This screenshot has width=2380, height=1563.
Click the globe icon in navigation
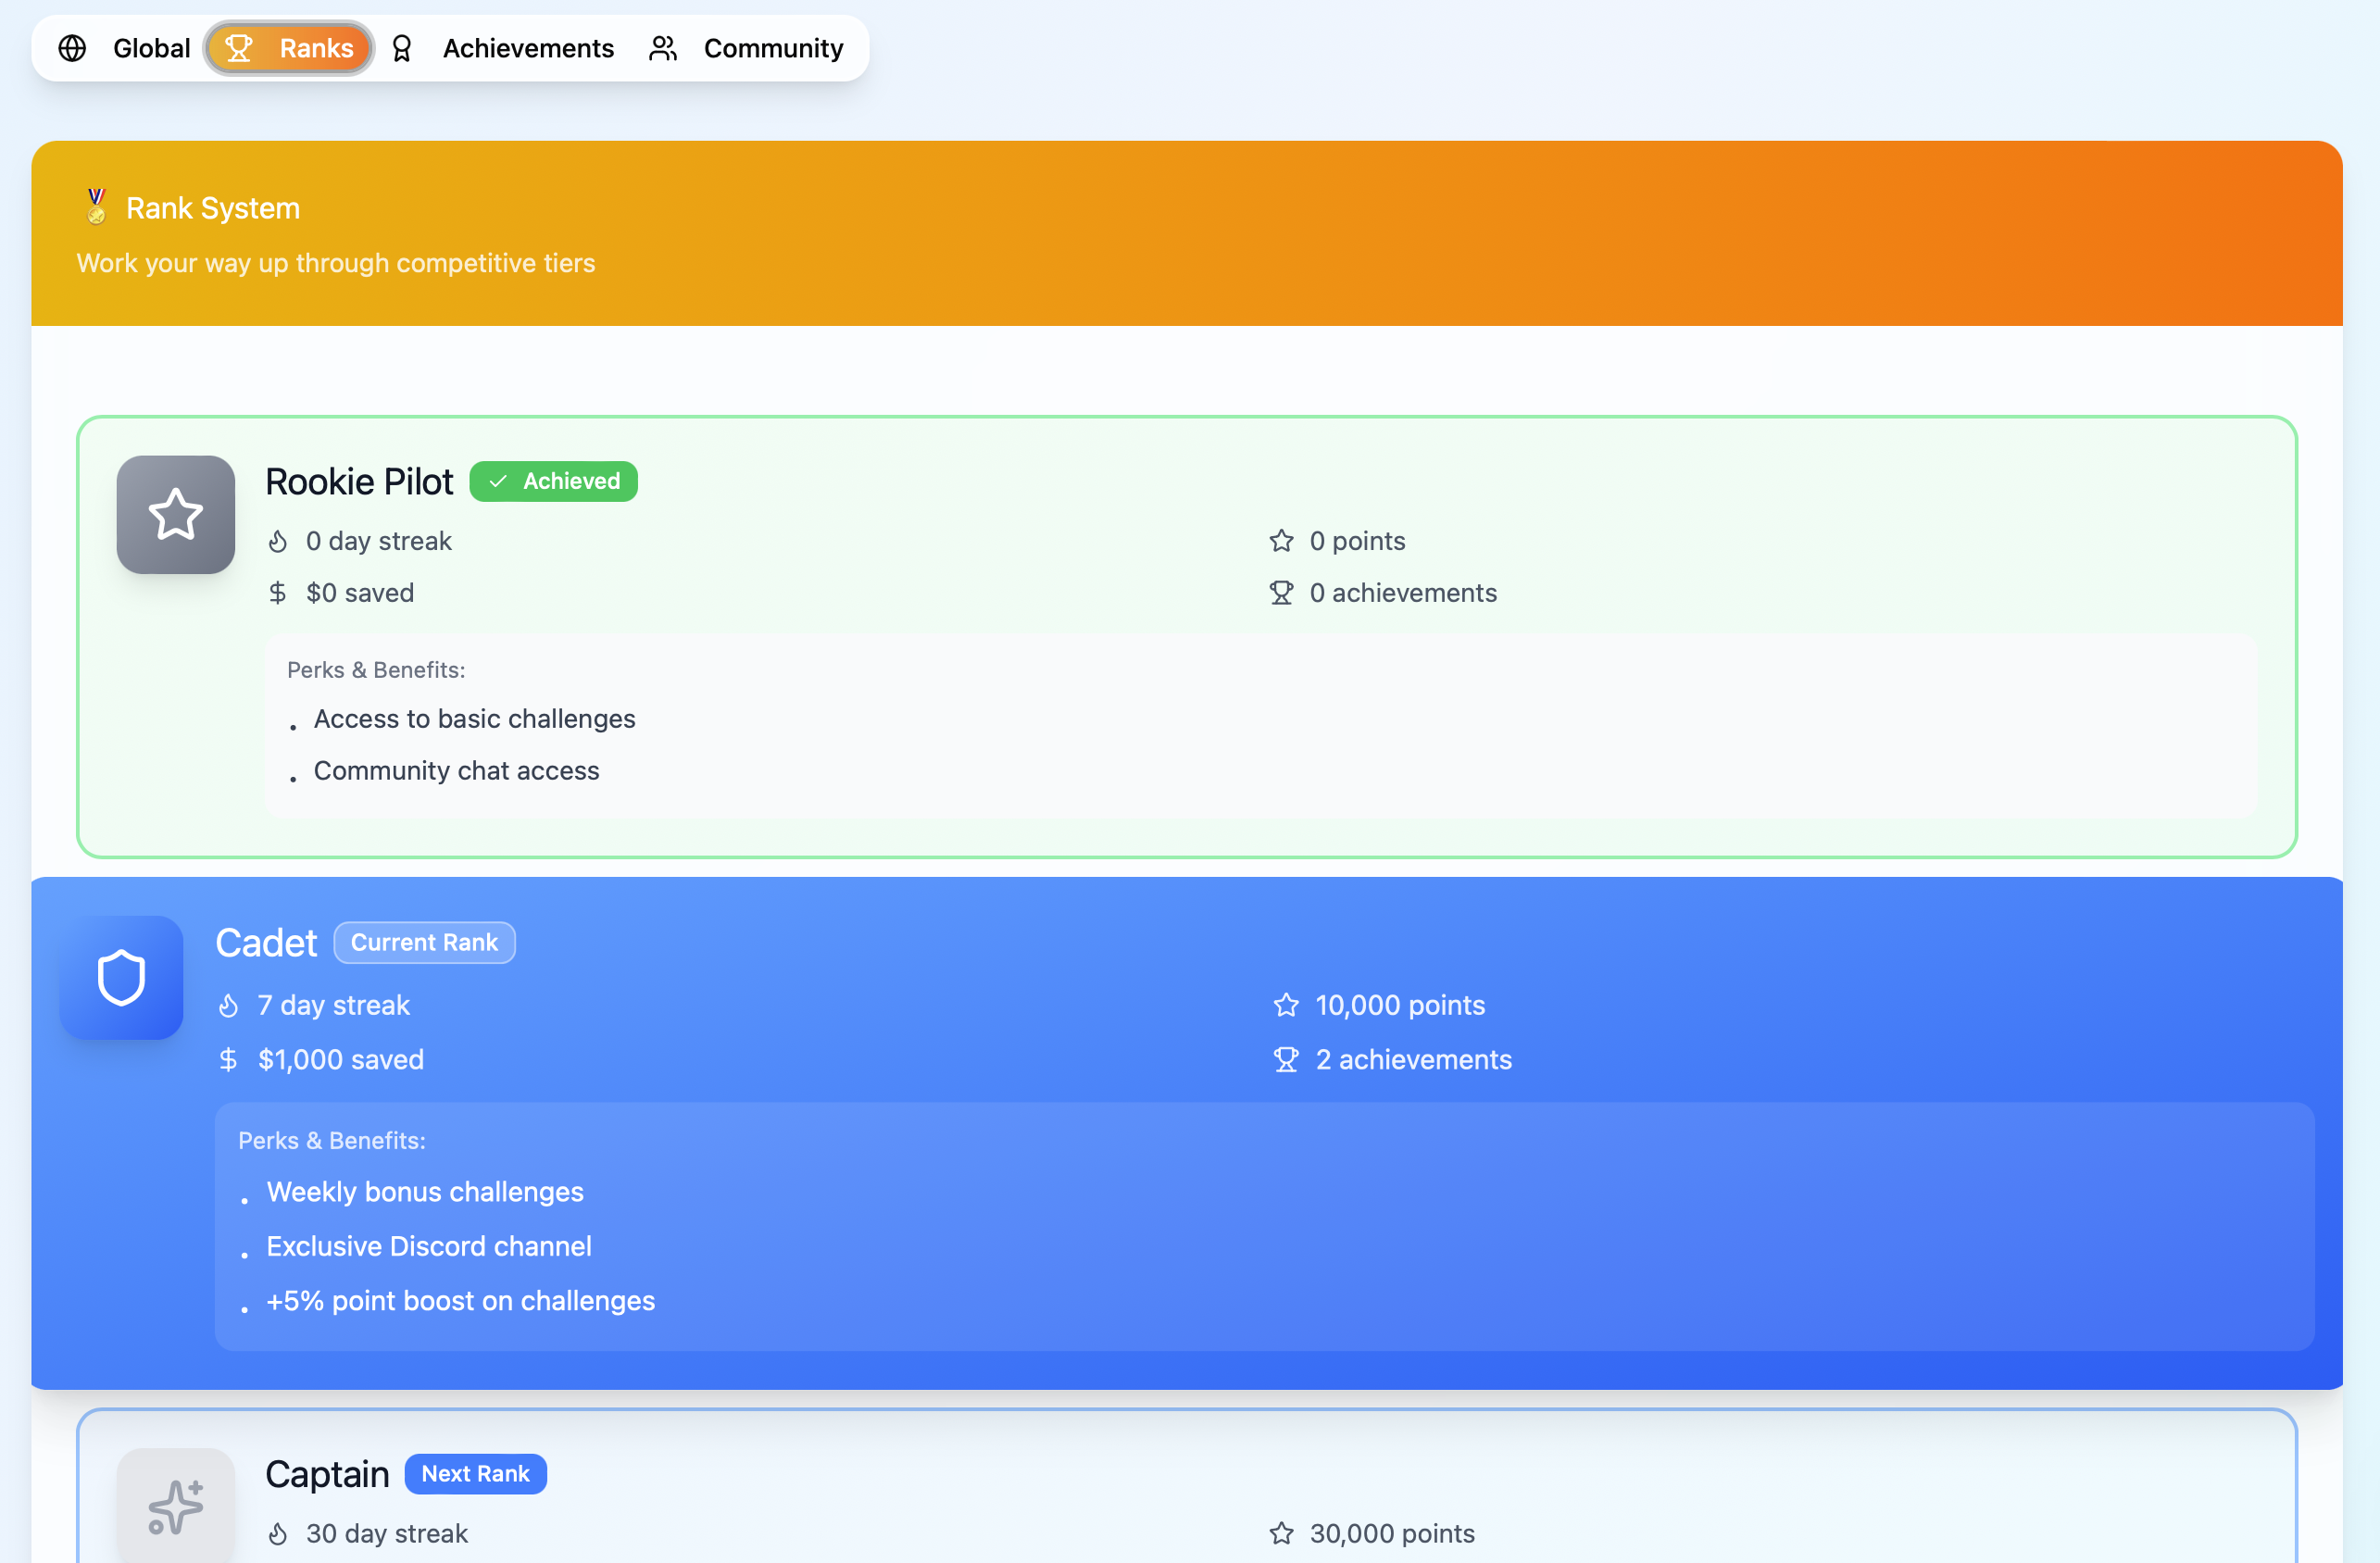(72, 48)
